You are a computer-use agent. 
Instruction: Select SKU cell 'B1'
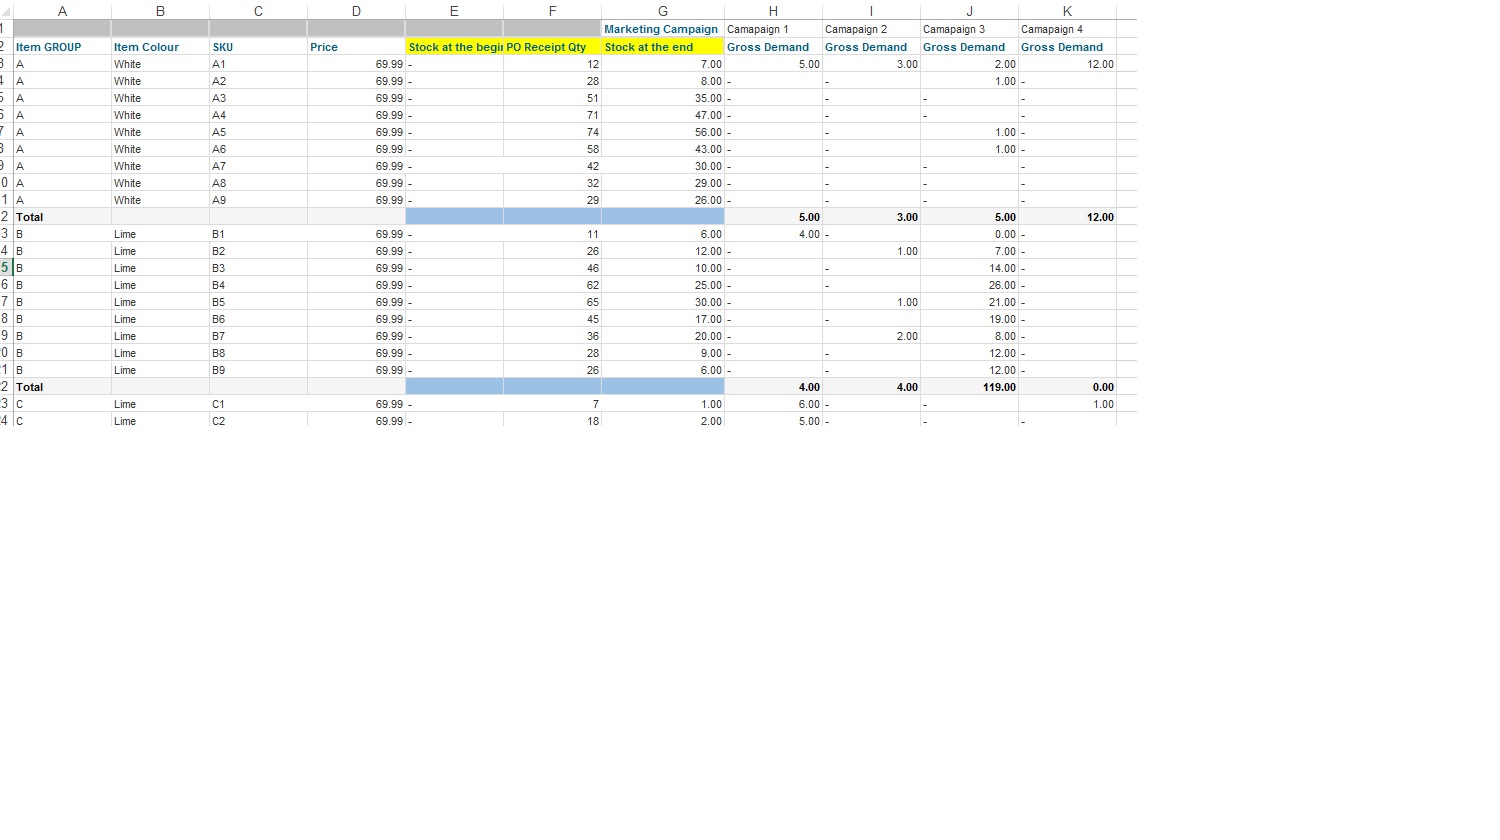click(258, 234)
